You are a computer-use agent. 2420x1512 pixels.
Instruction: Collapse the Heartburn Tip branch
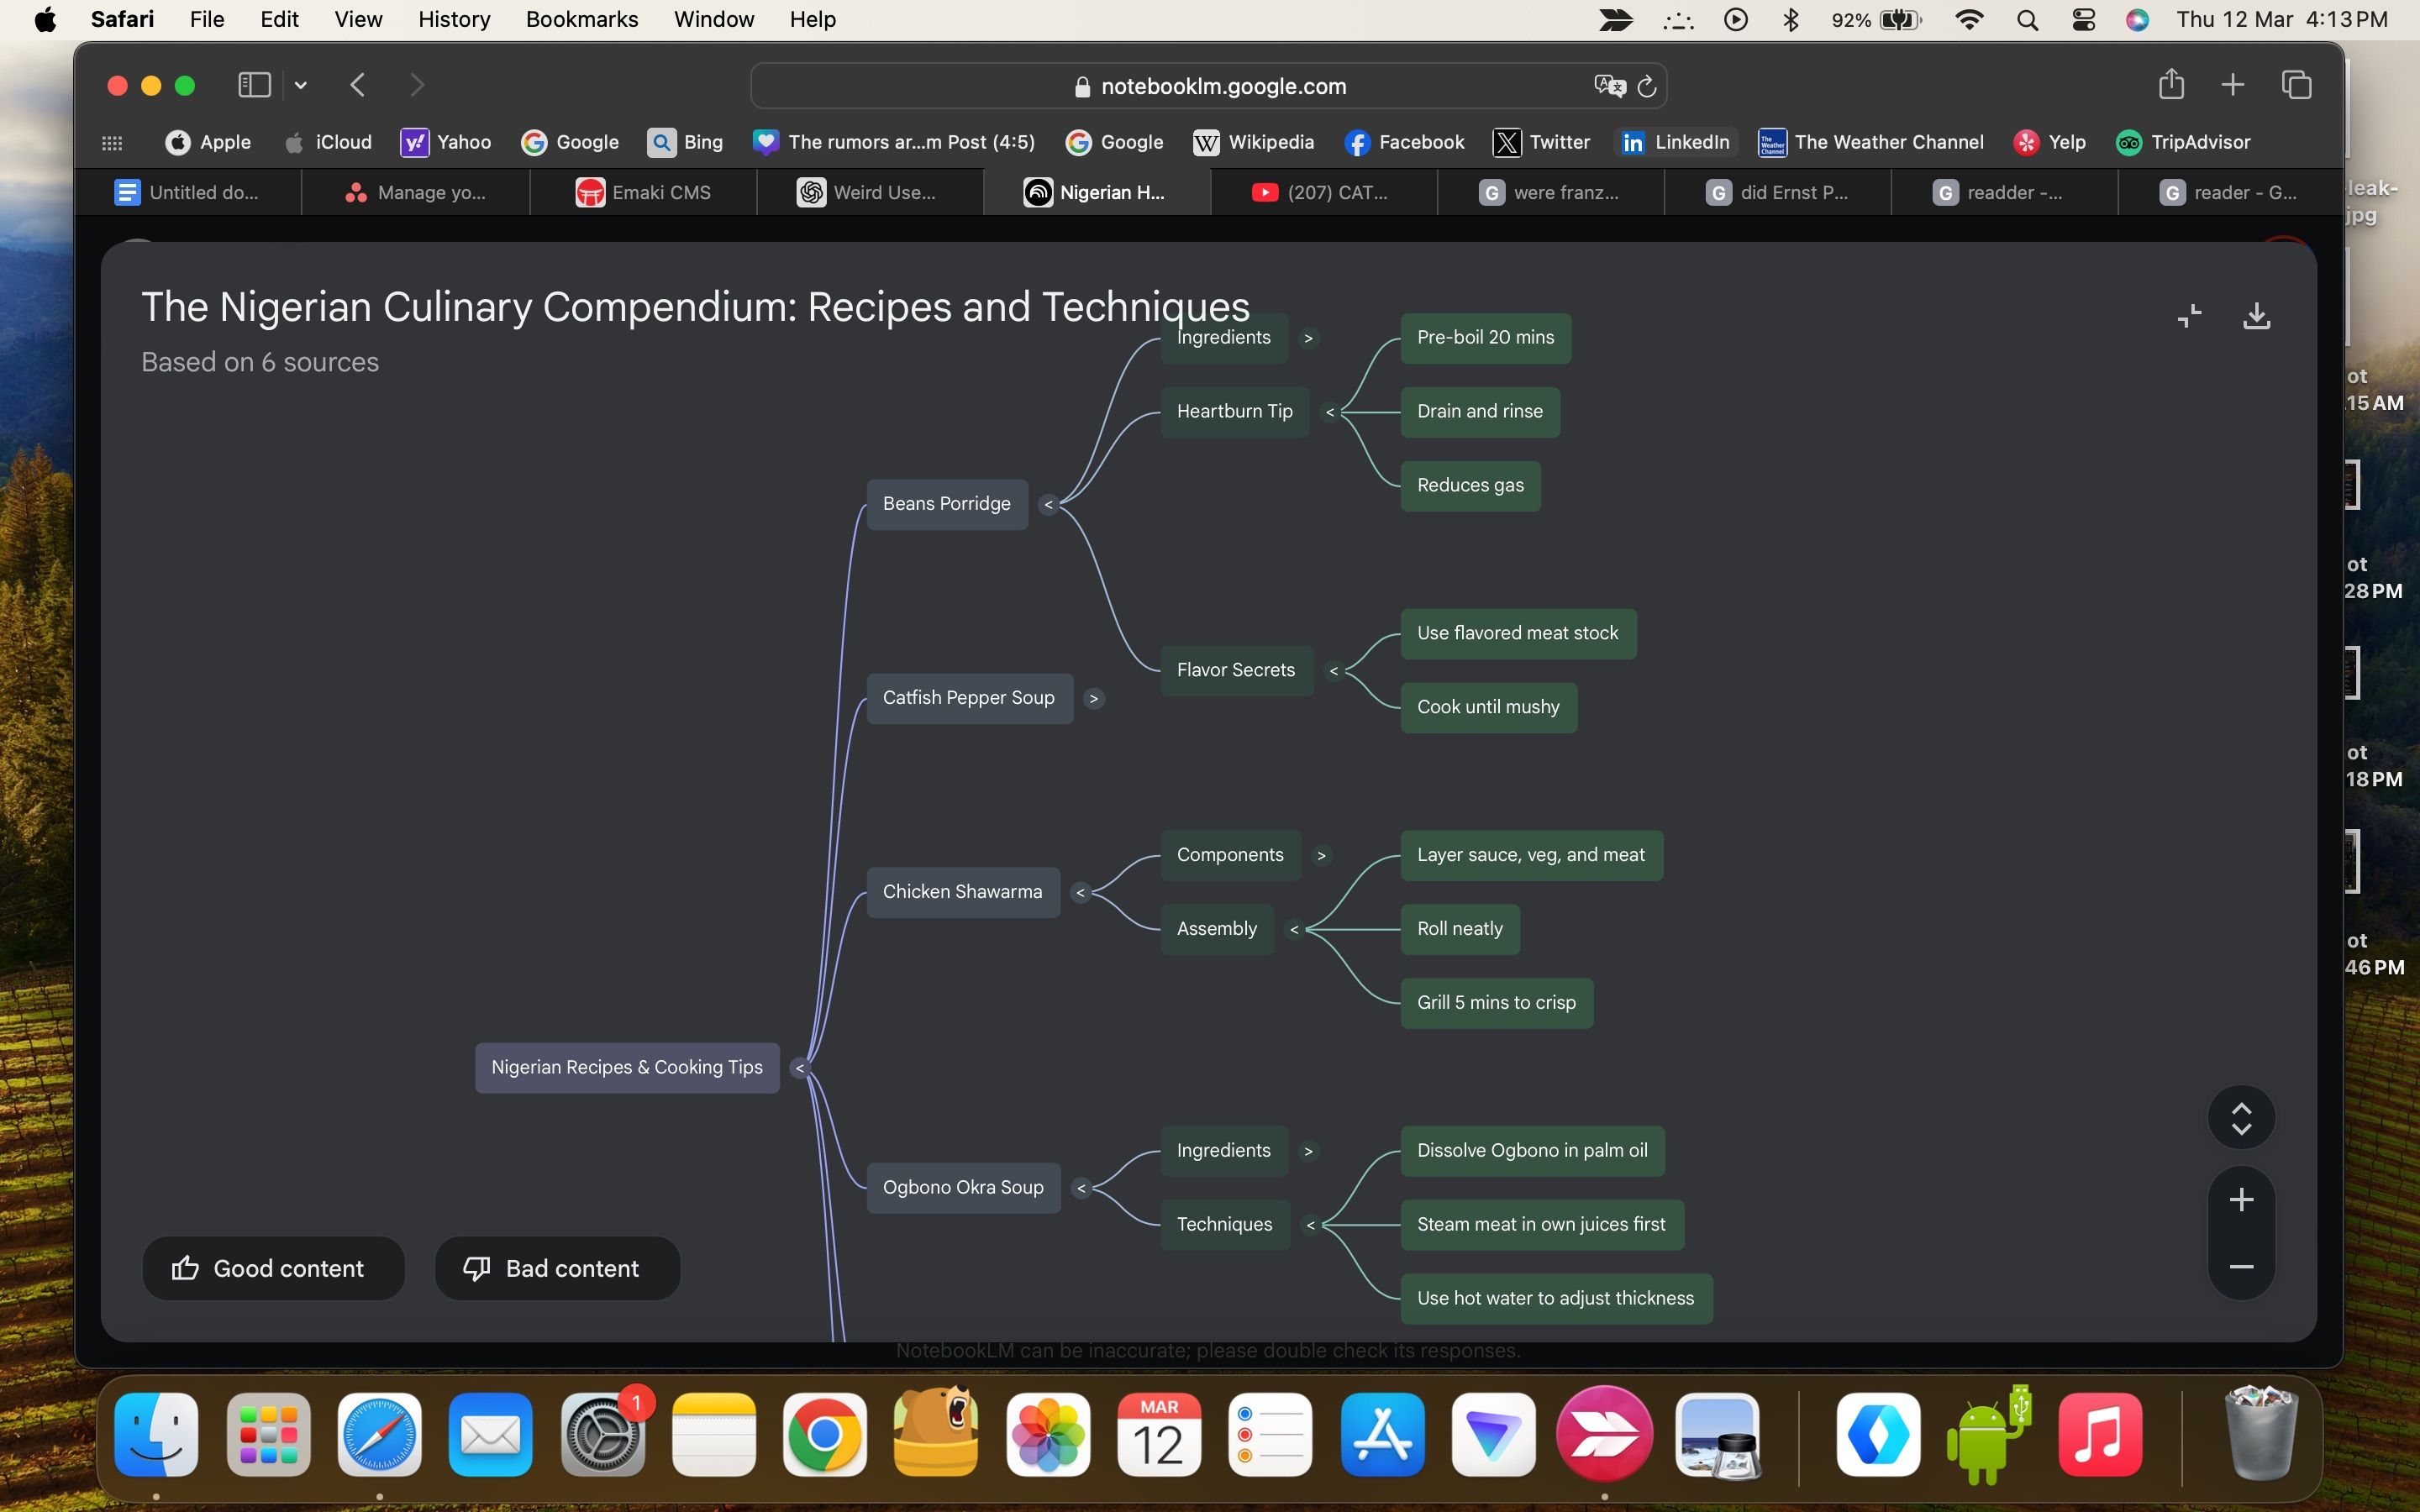click(x=1329, y=412)
